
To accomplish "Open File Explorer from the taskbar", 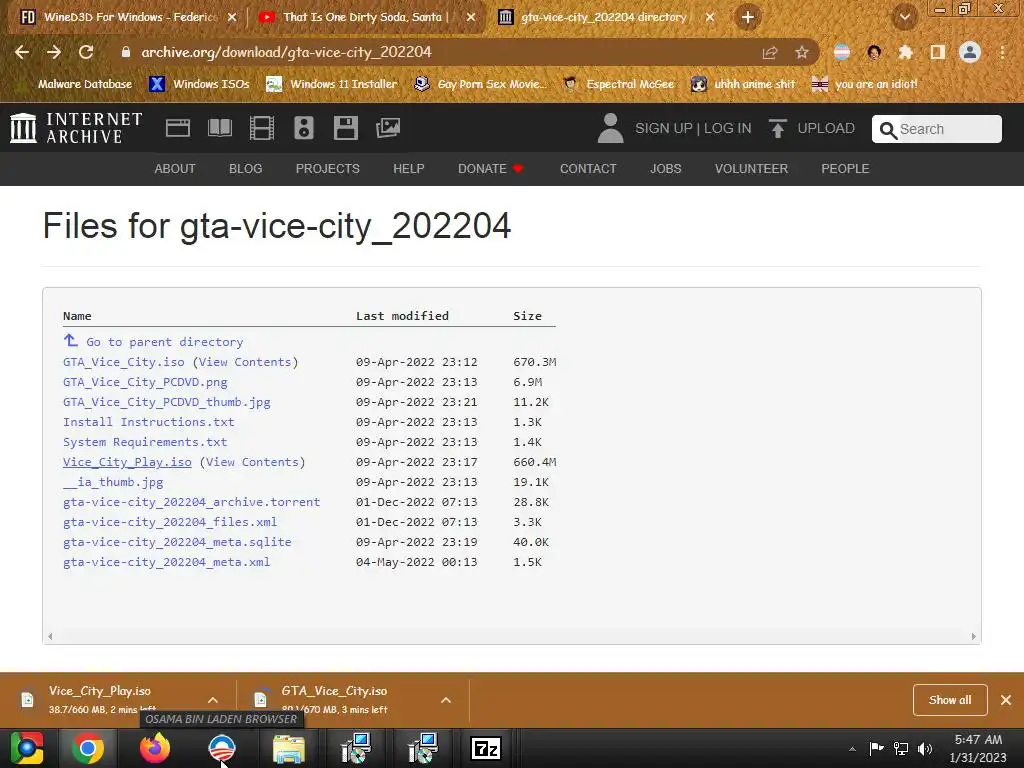I will coord(288,749).
